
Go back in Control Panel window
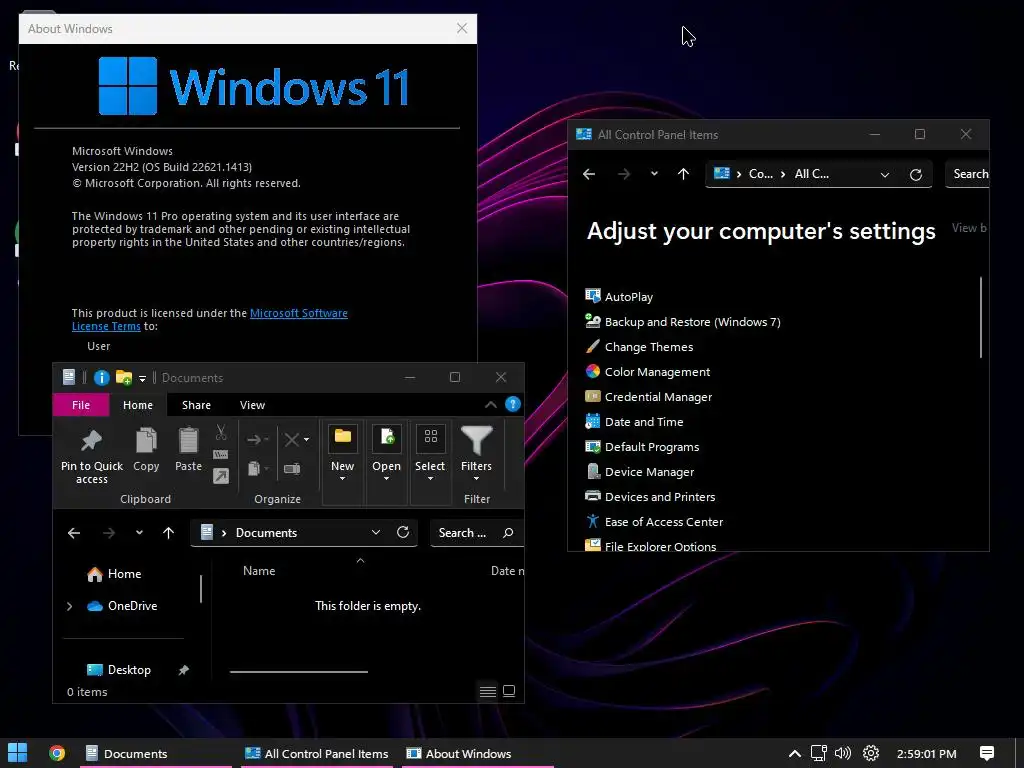pyautogui.click(x=589, y=174)
